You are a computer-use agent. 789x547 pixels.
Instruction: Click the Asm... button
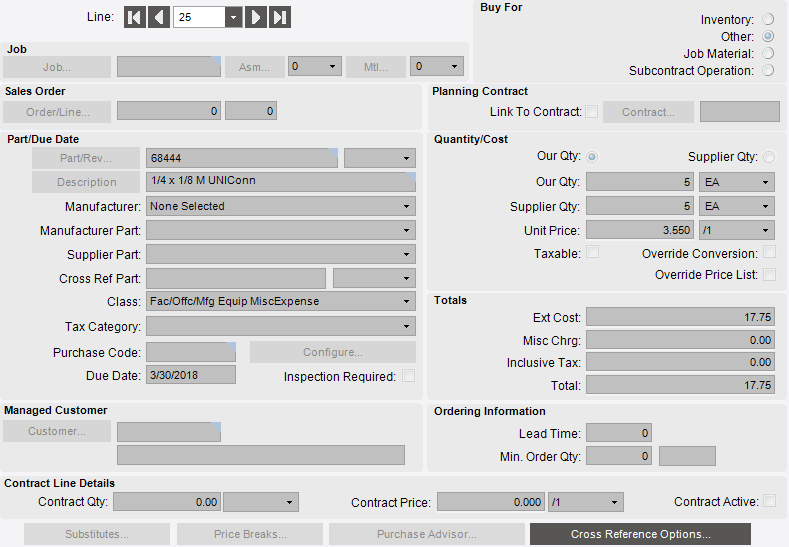point(255,67)
